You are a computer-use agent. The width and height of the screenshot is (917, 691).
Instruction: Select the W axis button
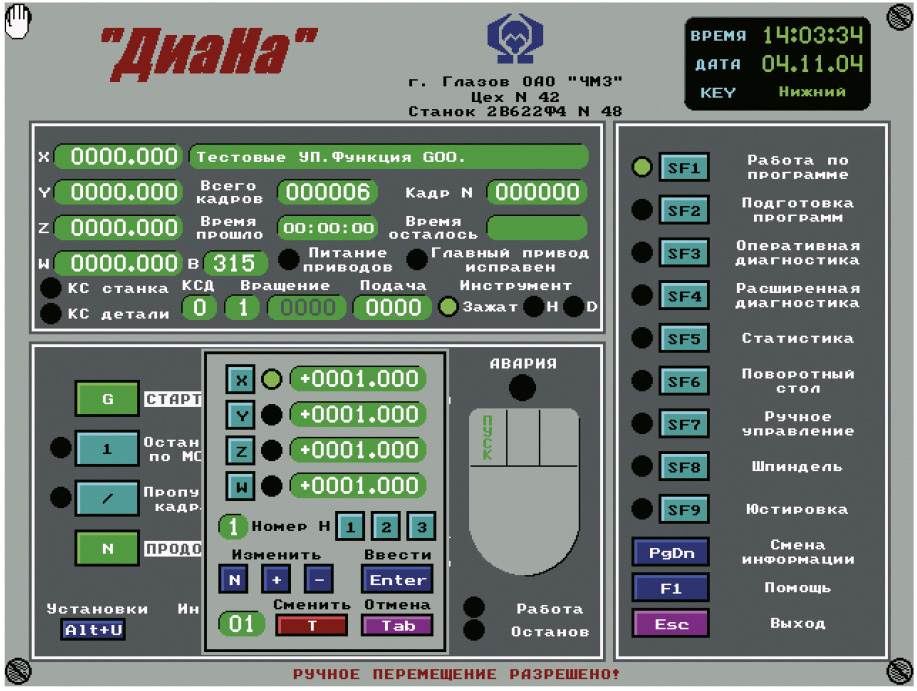click(x=240, y=486)
